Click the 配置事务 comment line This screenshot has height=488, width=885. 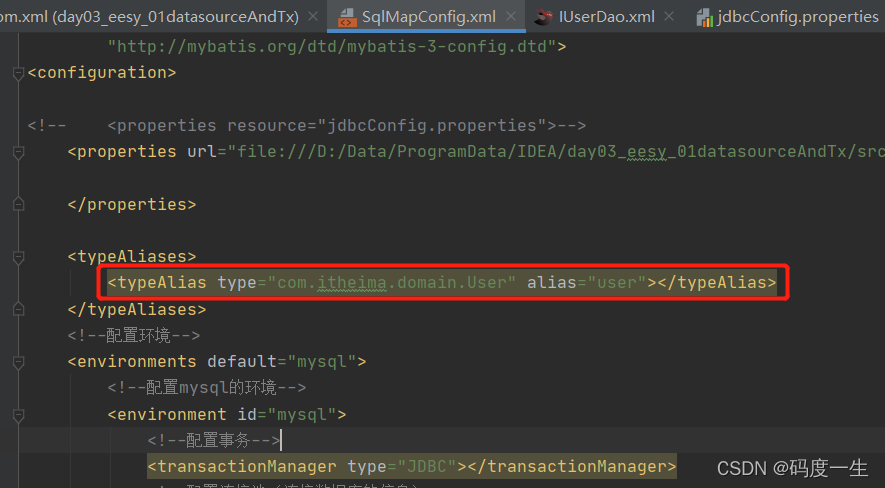(214, 441)
